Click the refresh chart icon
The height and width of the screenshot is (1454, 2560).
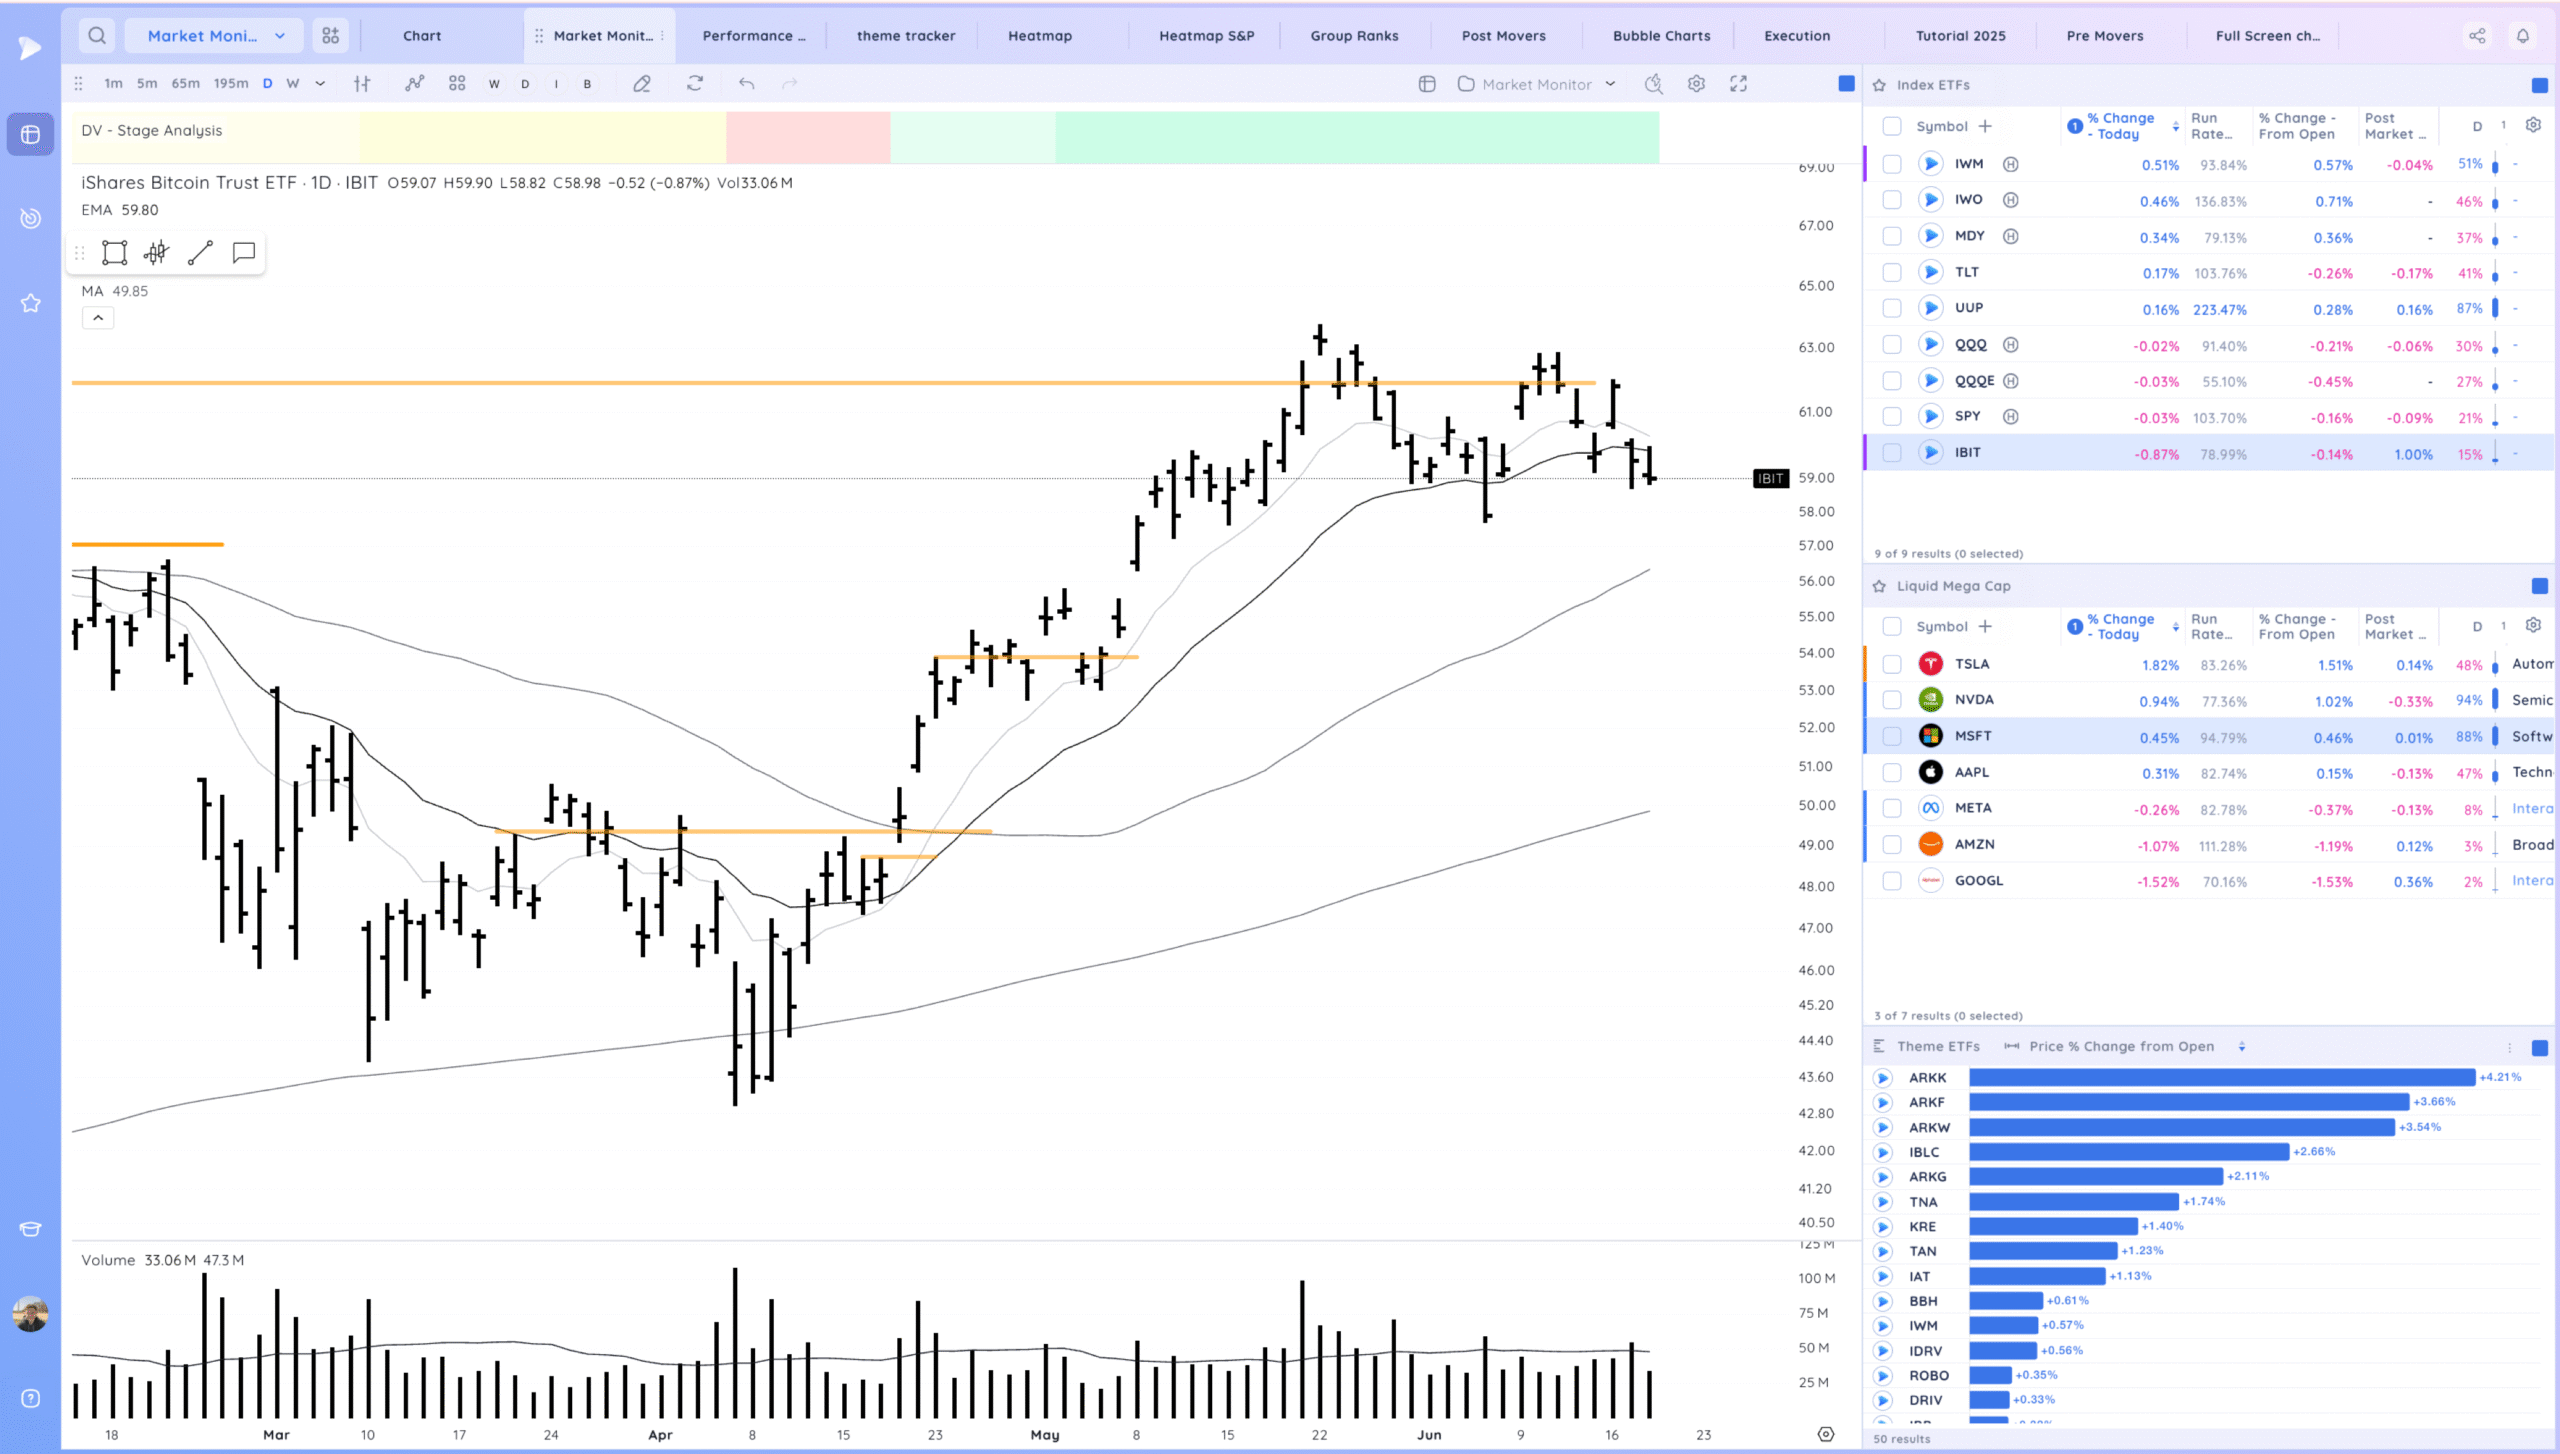coord(695,84)
